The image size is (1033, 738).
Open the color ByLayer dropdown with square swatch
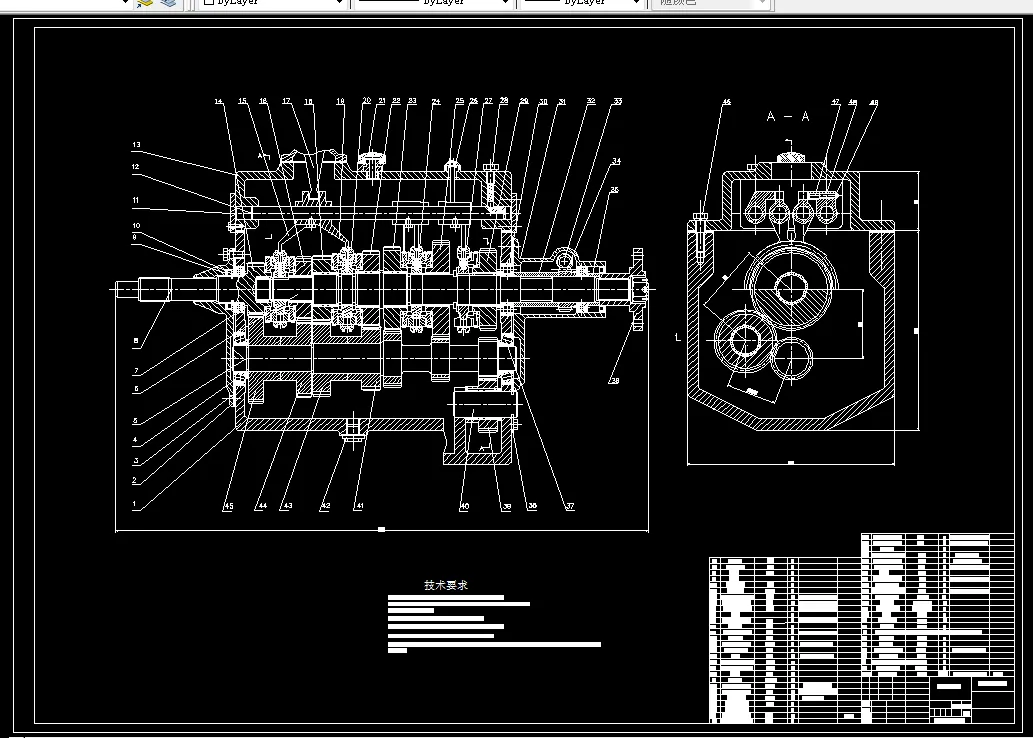[273, 3]
